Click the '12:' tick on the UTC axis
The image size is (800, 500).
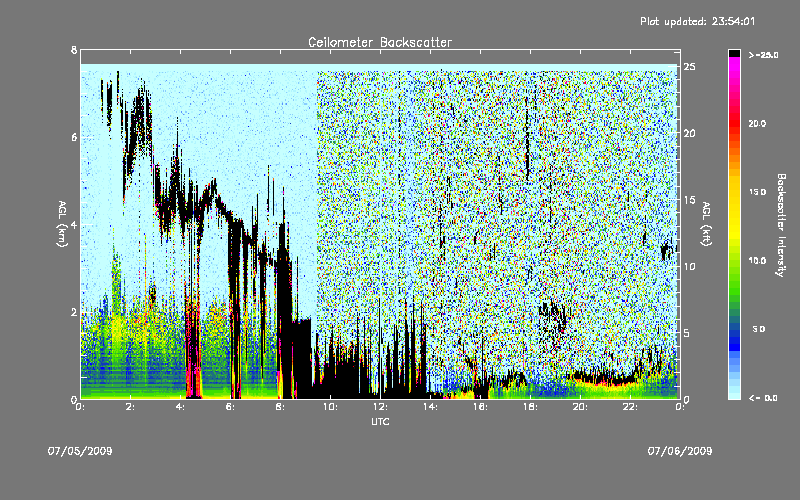tap(381, 407)
